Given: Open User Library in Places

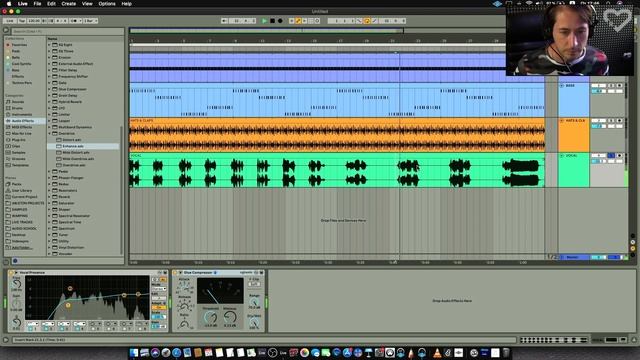Looking at the screenshot, I should tap(22, 191).
